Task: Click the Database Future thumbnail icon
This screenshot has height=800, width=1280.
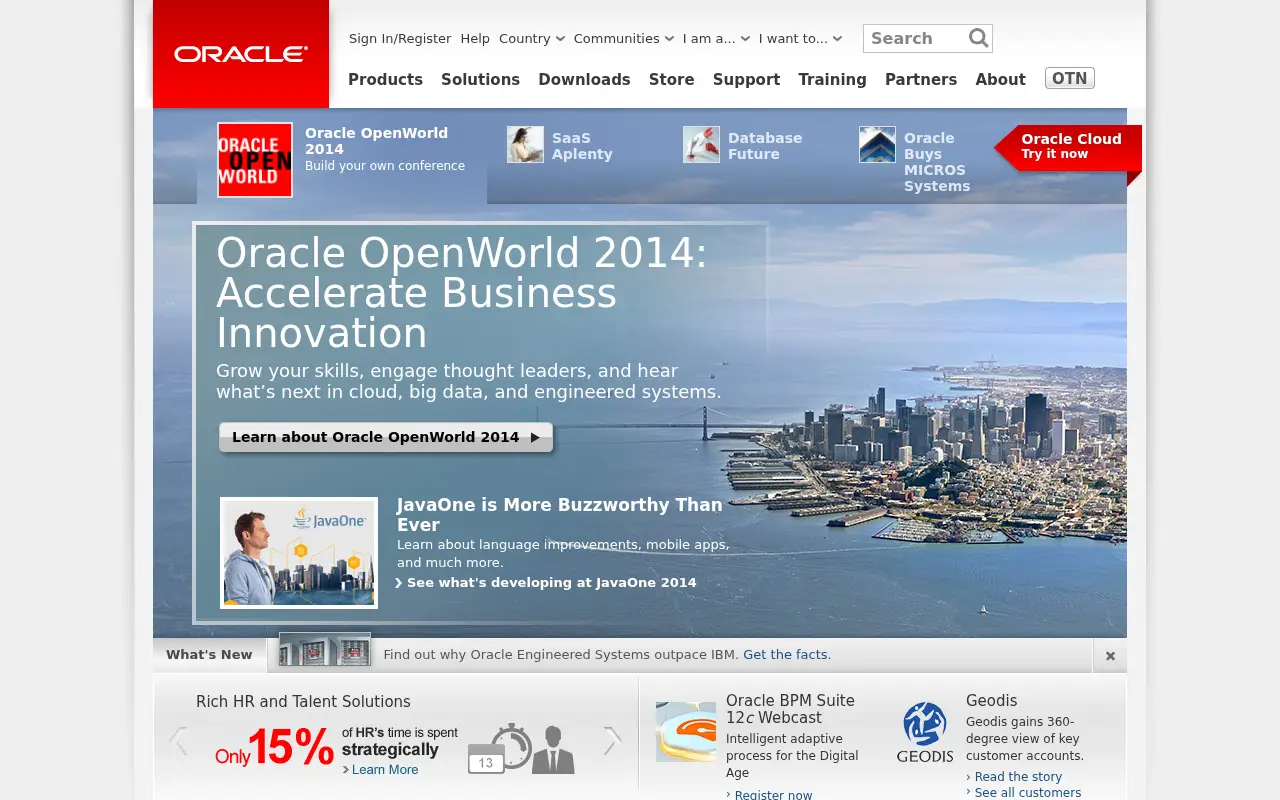Action: [x=701, y=144]
